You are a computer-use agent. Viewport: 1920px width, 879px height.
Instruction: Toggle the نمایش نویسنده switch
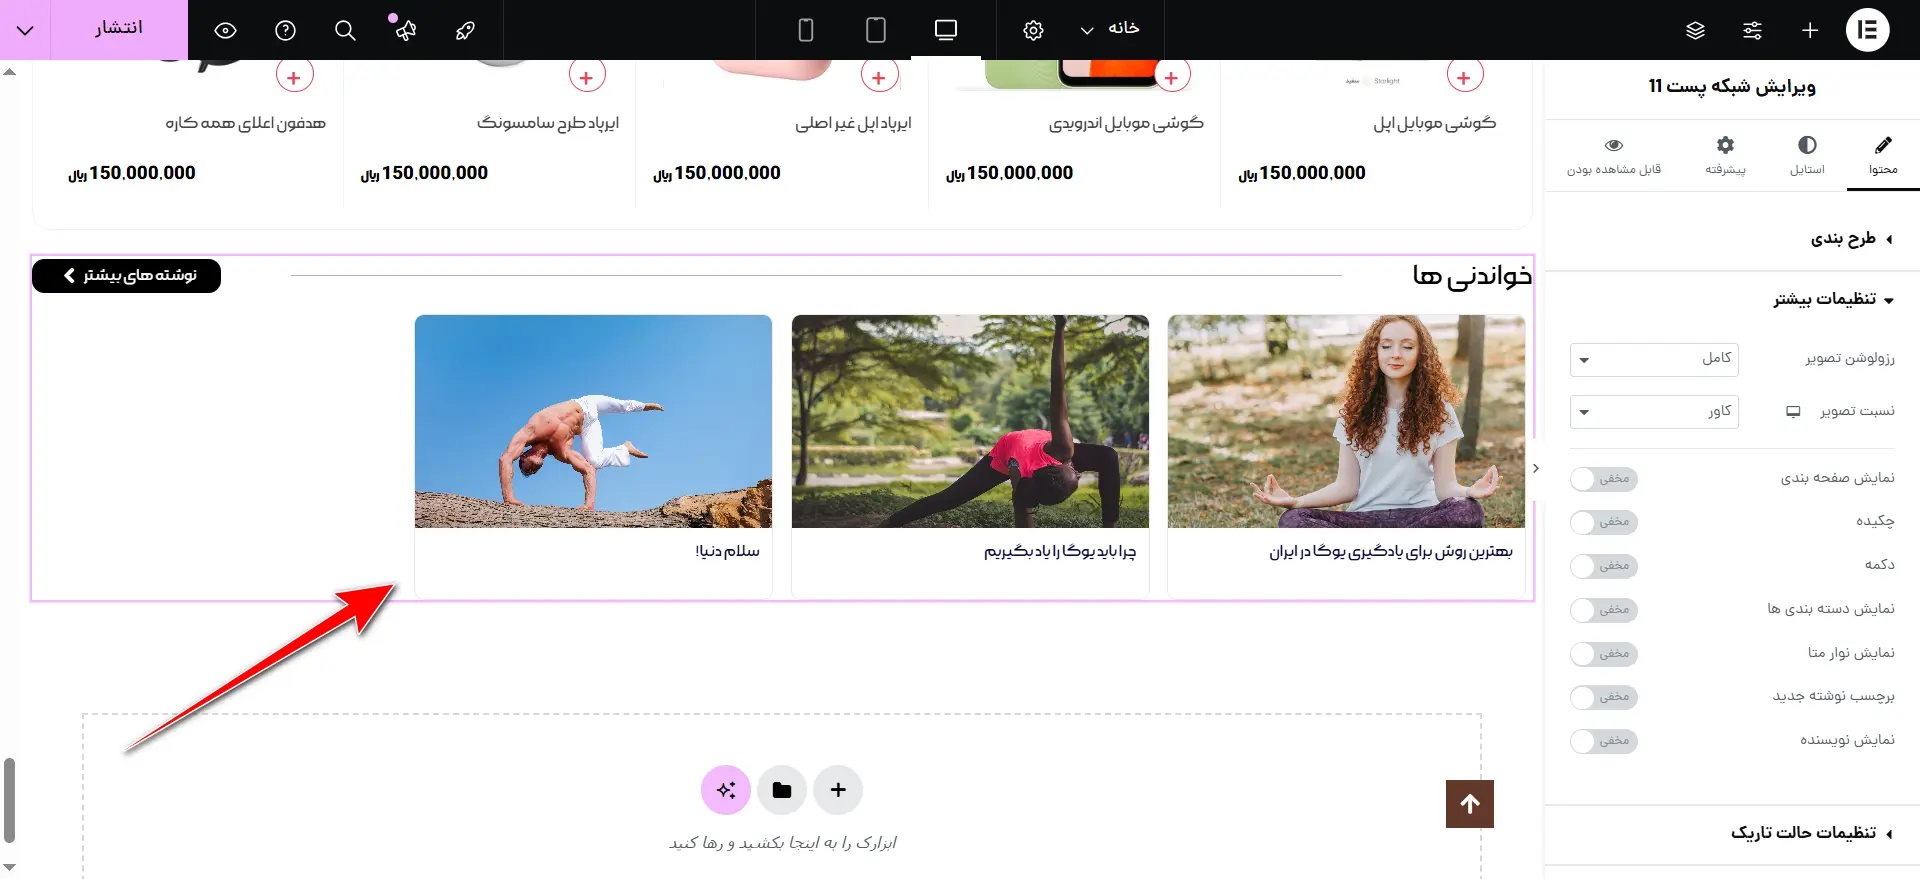pyautogui.click(x=1603, y=741)
